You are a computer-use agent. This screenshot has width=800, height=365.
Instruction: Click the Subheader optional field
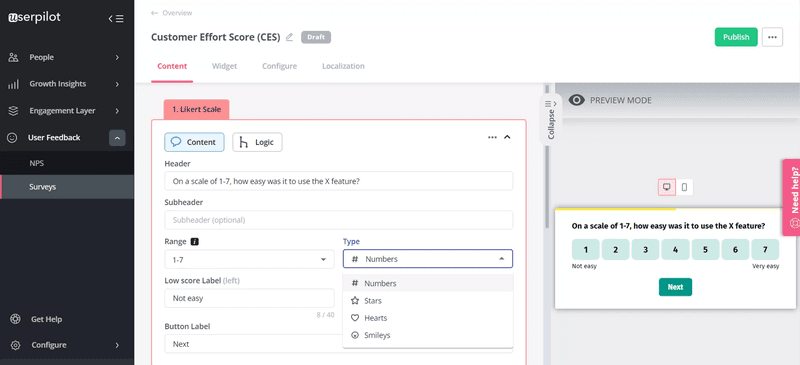(x=339, y=220)
